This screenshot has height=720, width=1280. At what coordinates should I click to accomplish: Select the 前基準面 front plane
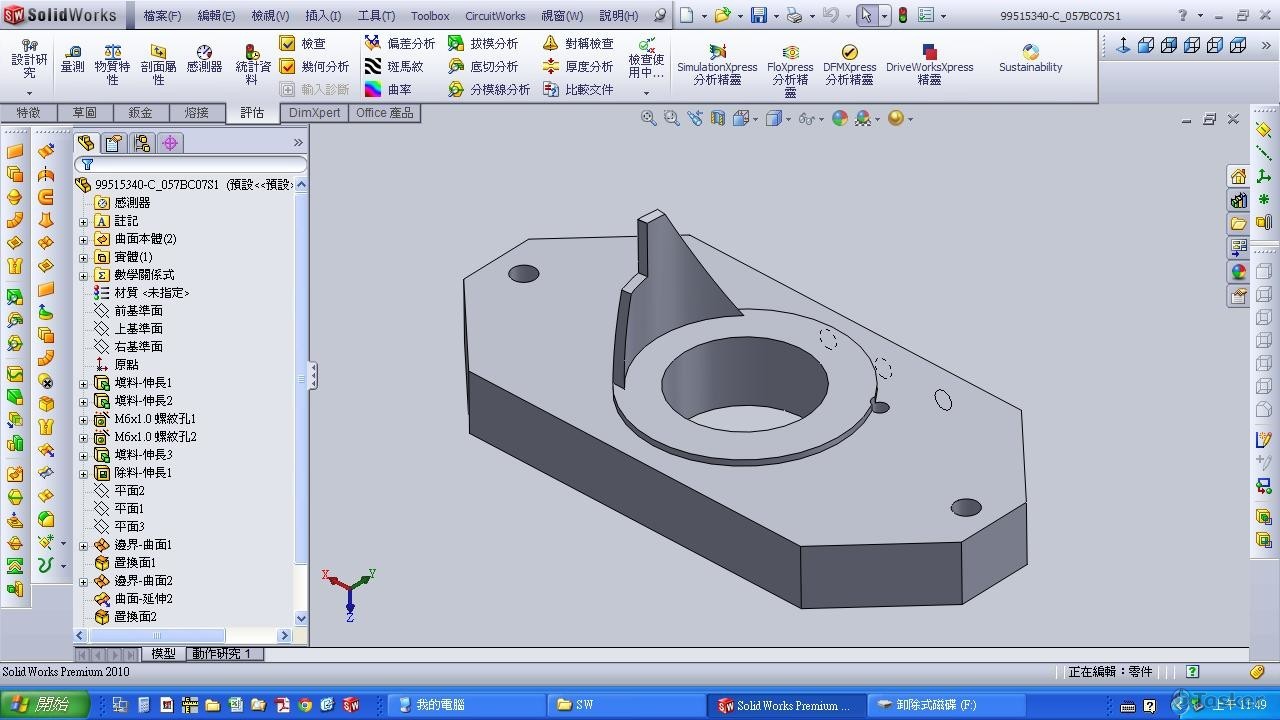coord(138,311)
